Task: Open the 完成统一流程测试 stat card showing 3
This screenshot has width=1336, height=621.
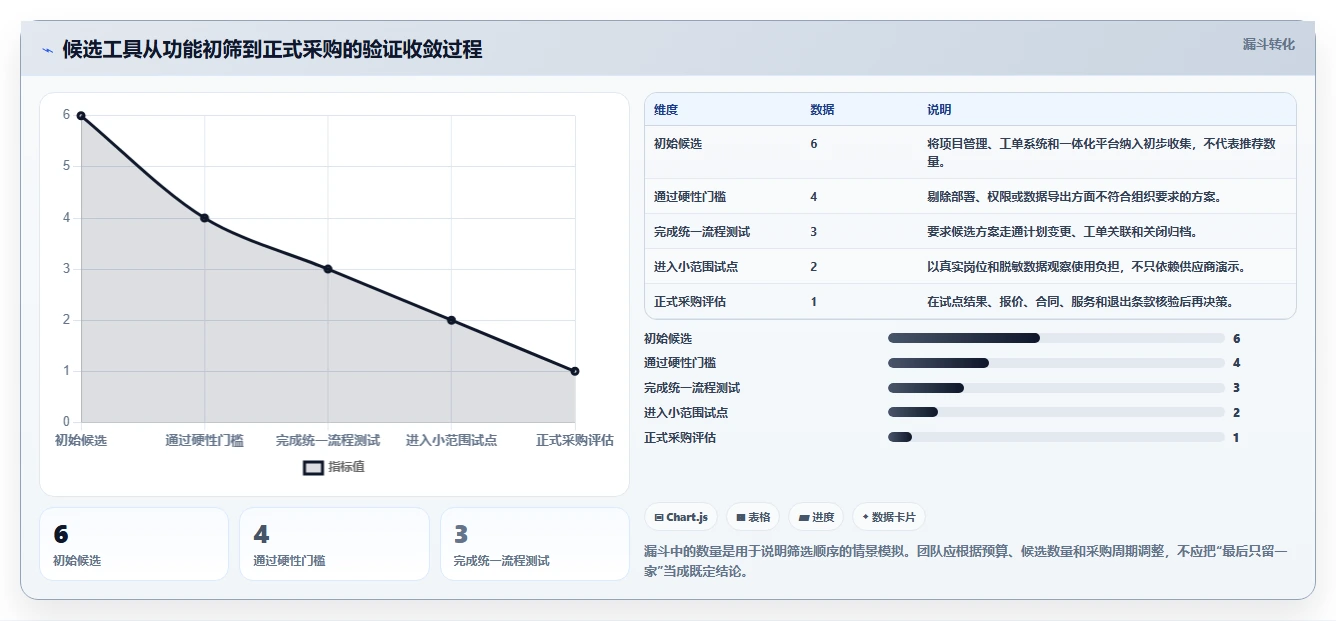Action: tap(535, 544)
